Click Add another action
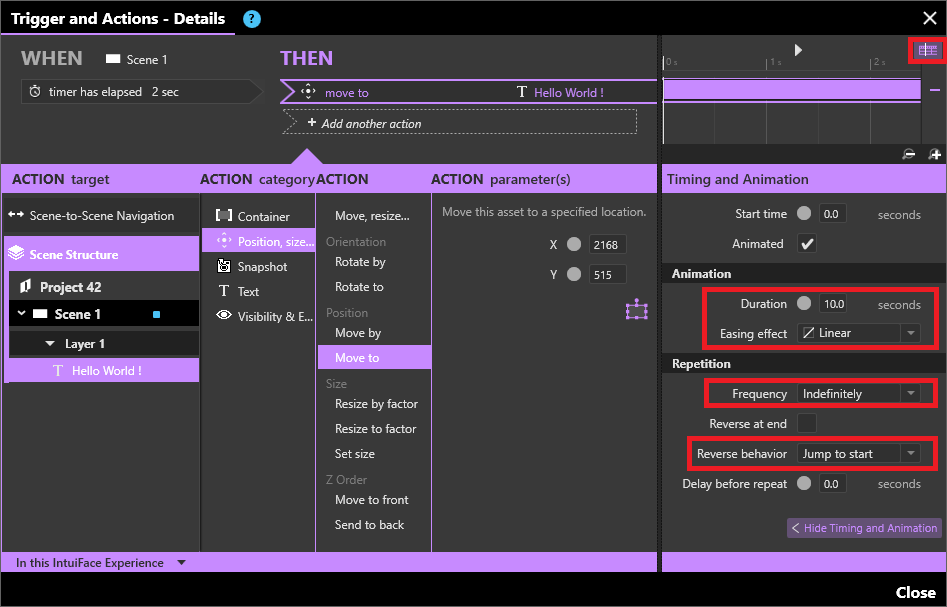Viewport: 947px width, 607px height. point(365,124)
